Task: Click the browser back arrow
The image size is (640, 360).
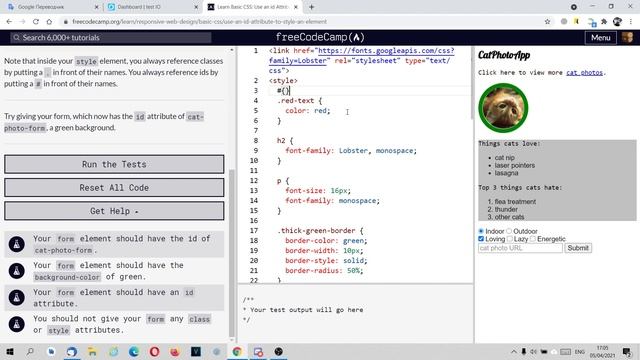Action: tap(9, 22)
